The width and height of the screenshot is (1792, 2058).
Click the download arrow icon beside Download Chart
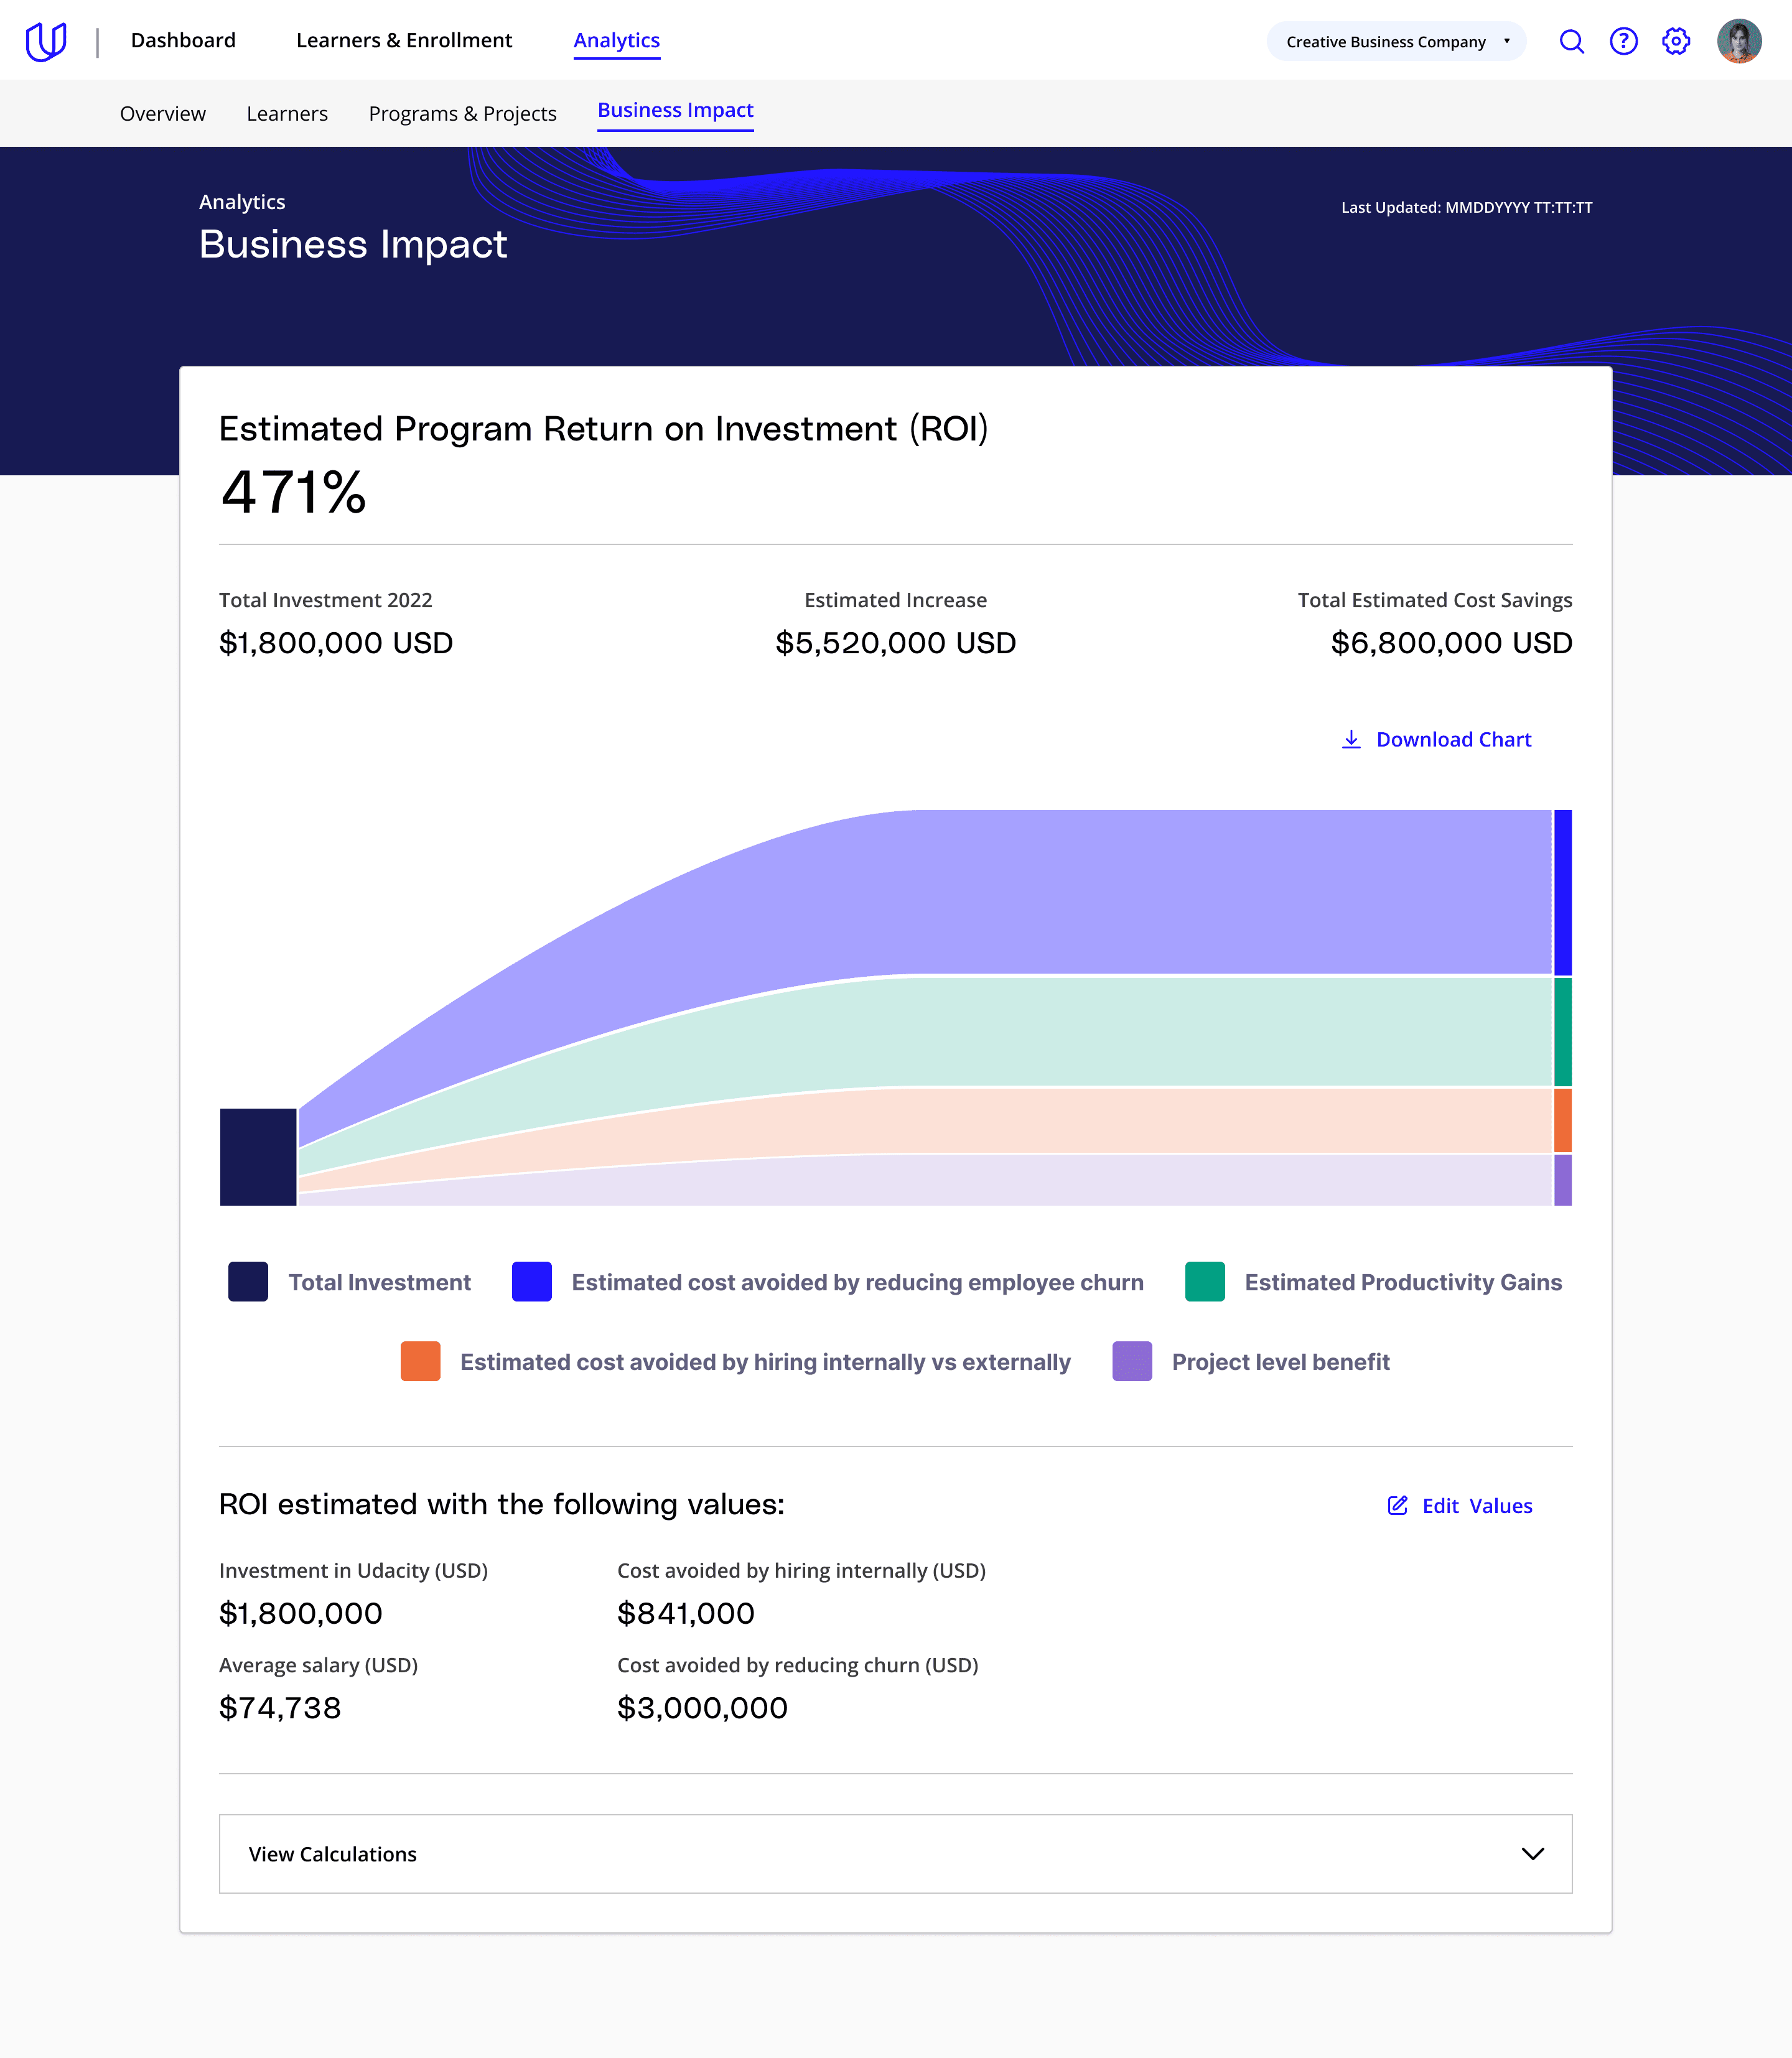click(x=1351, y=739)
